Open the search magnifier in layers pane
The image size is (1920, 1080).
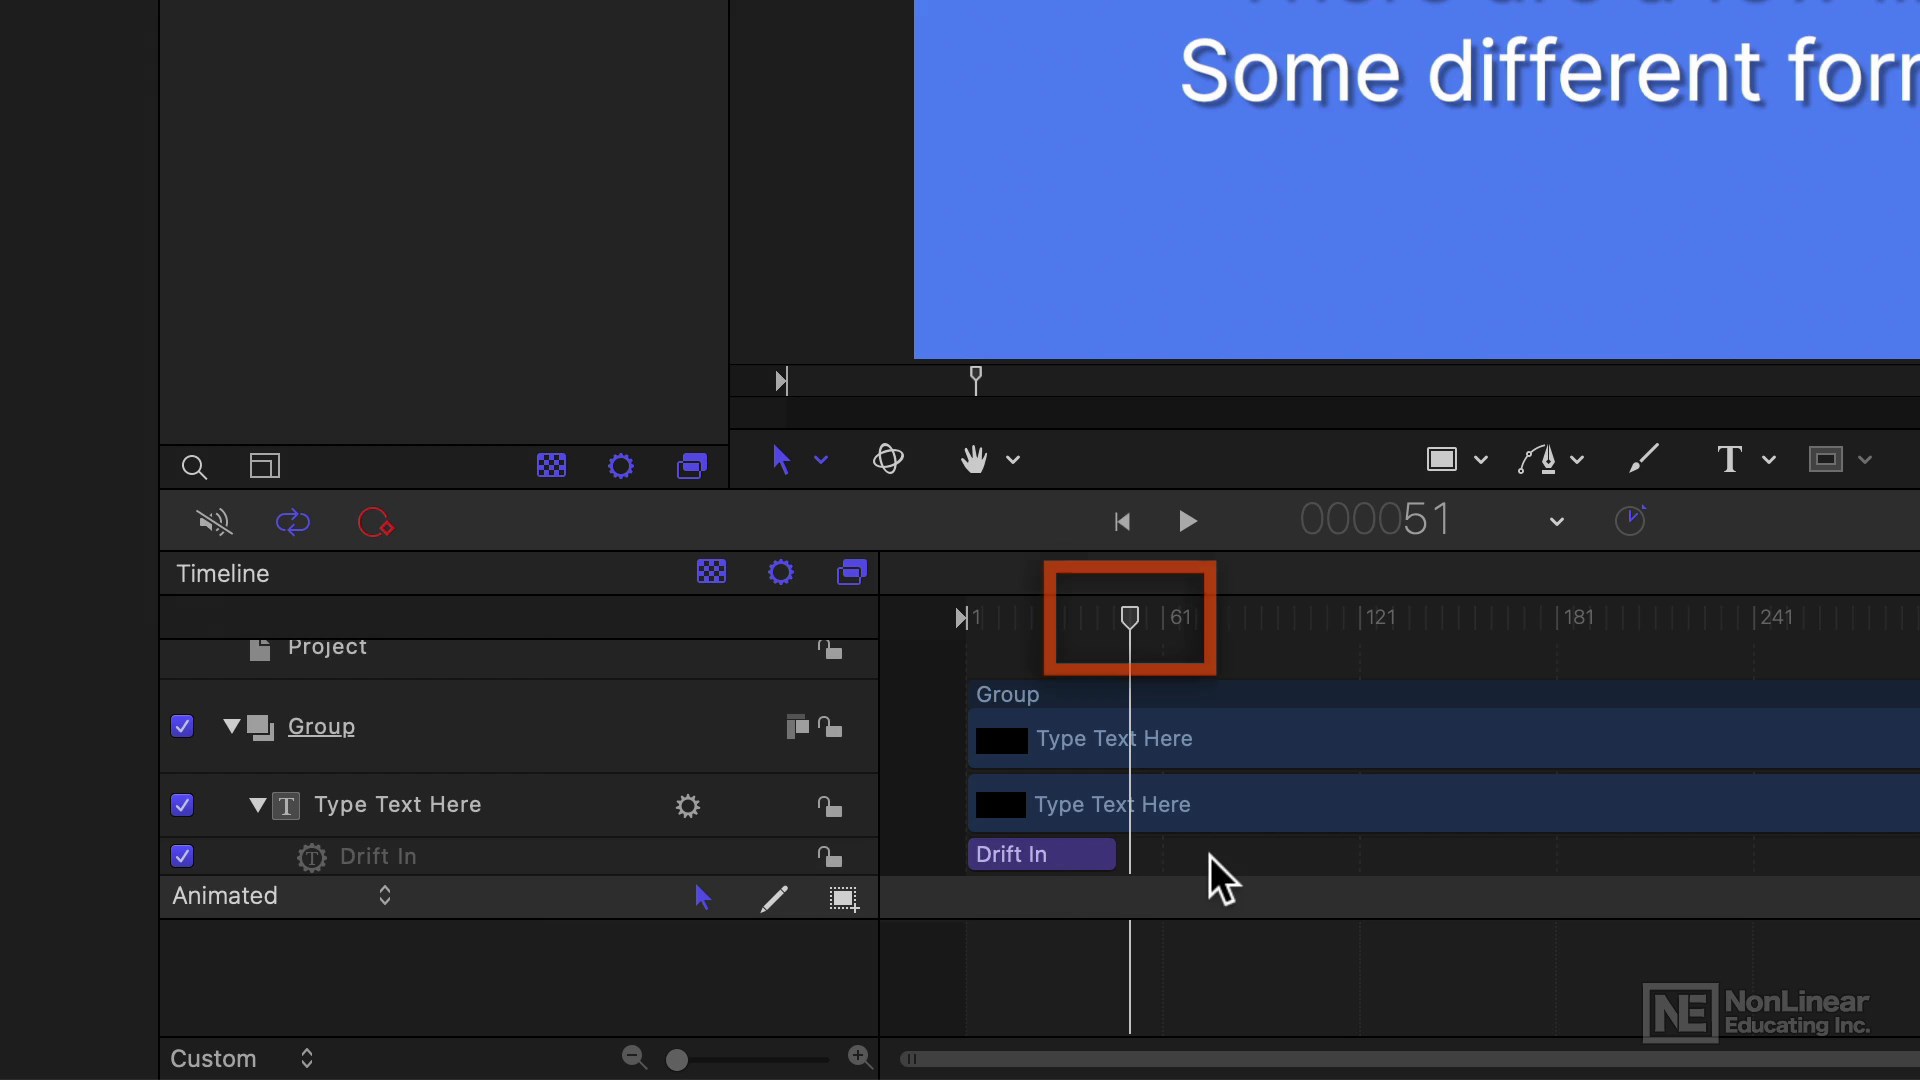coord(194,467)
